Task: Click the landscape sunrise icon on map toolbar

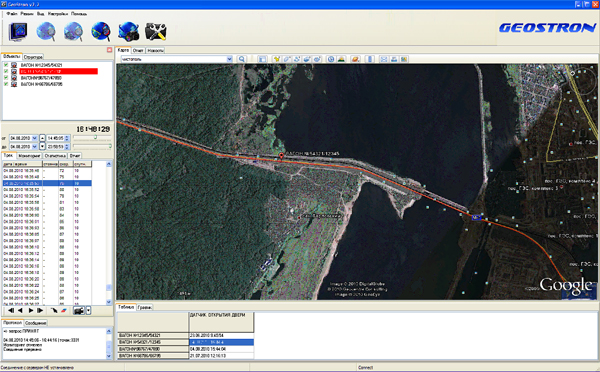Action: [x=341, y=59]
